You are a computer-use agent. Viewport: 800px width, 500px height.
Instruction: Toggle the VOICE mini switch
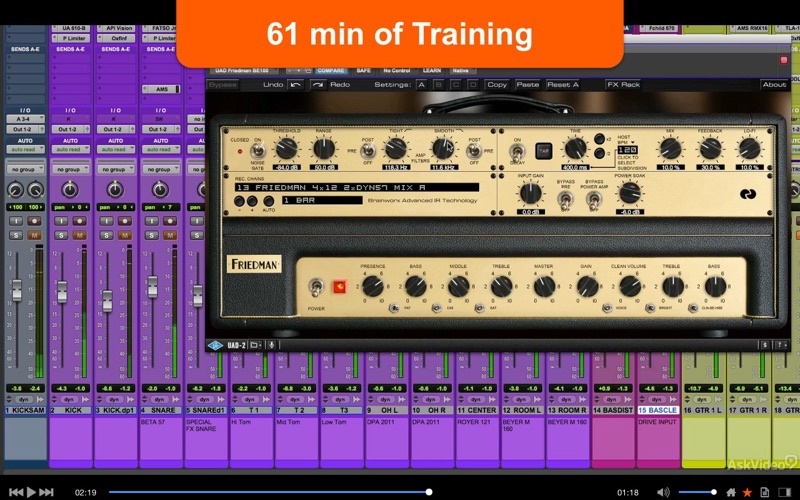pyautogui.click(x=607, y=308)
